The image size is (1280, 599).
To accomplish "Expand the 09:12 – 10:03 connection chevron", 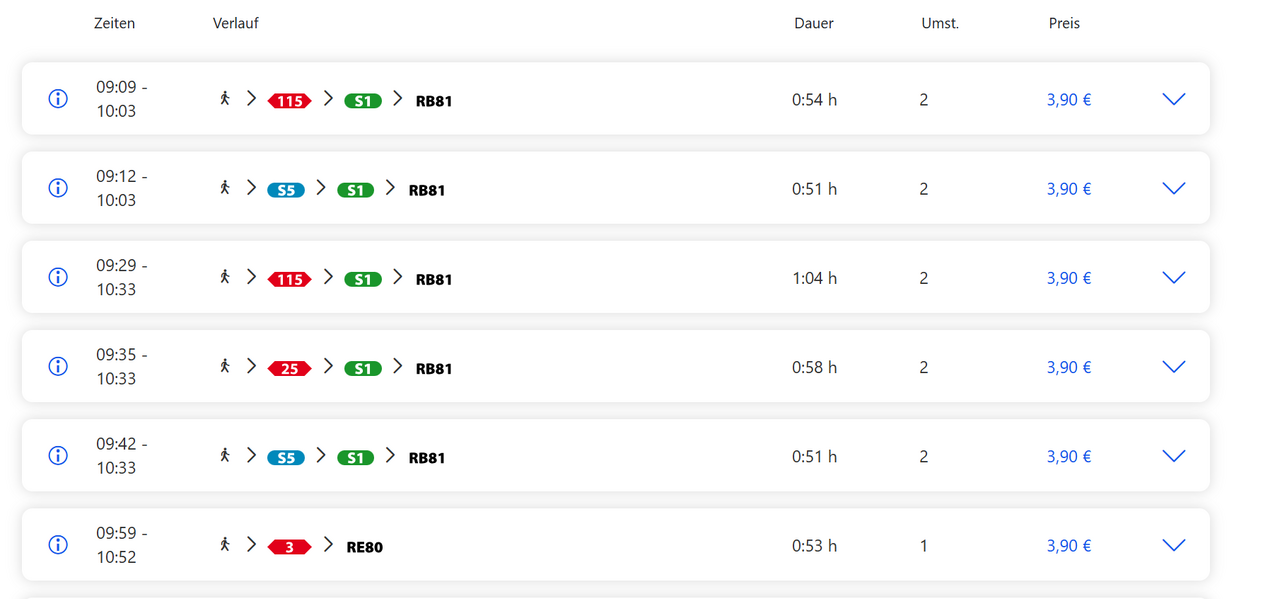I will point(1174,188).
